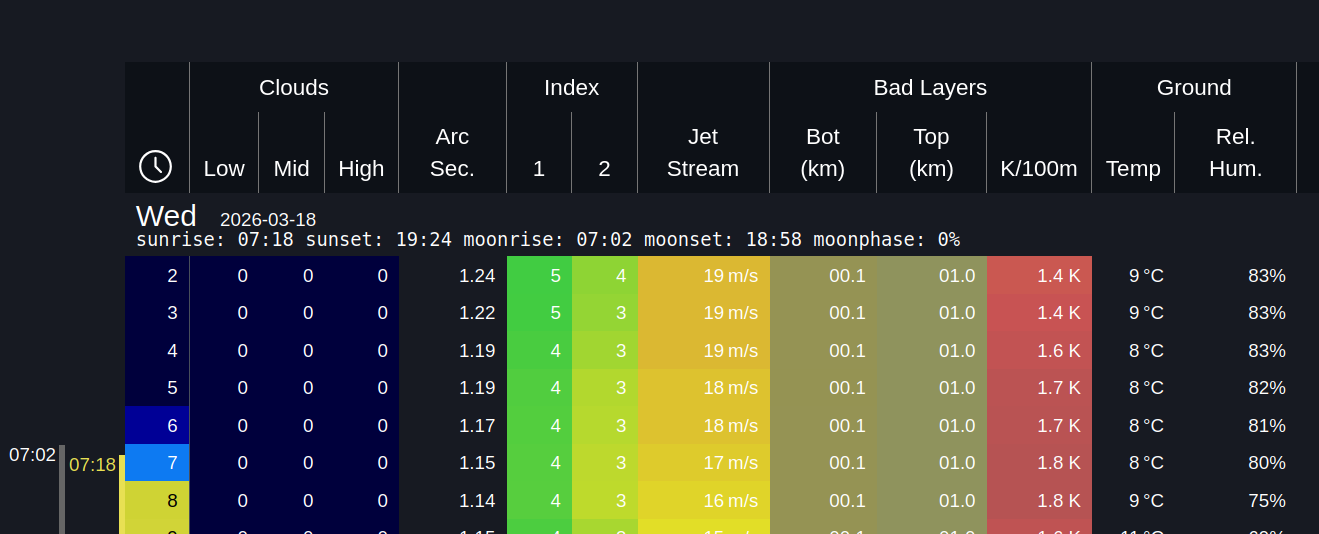Screen dimensions: 1319x534
Task: Click the K/100m column header
Action: pyautogui.click(x=1038, y=168)
